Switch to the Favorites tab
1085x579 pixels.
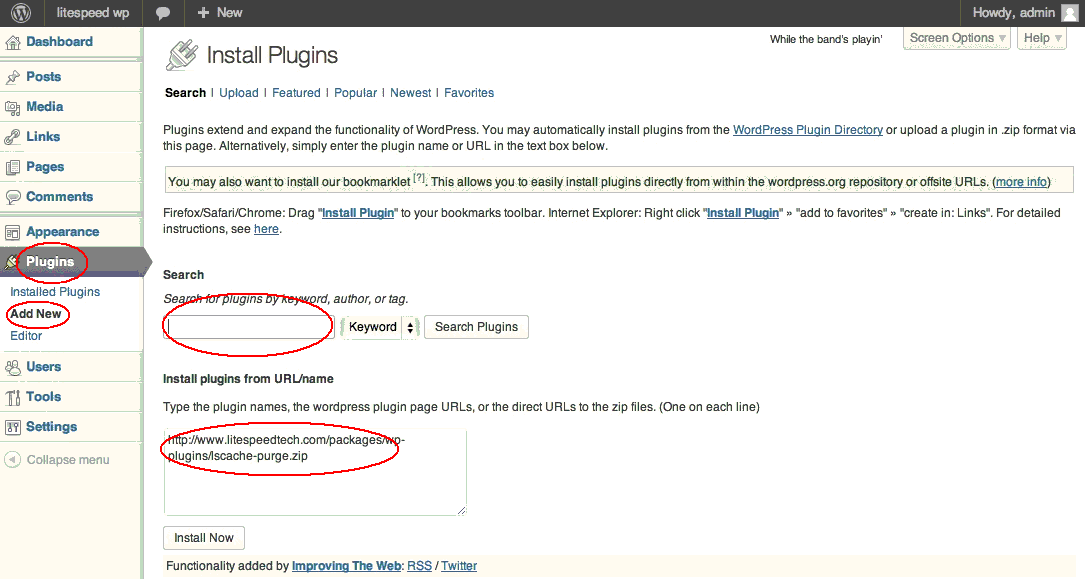tap(469, 93)
